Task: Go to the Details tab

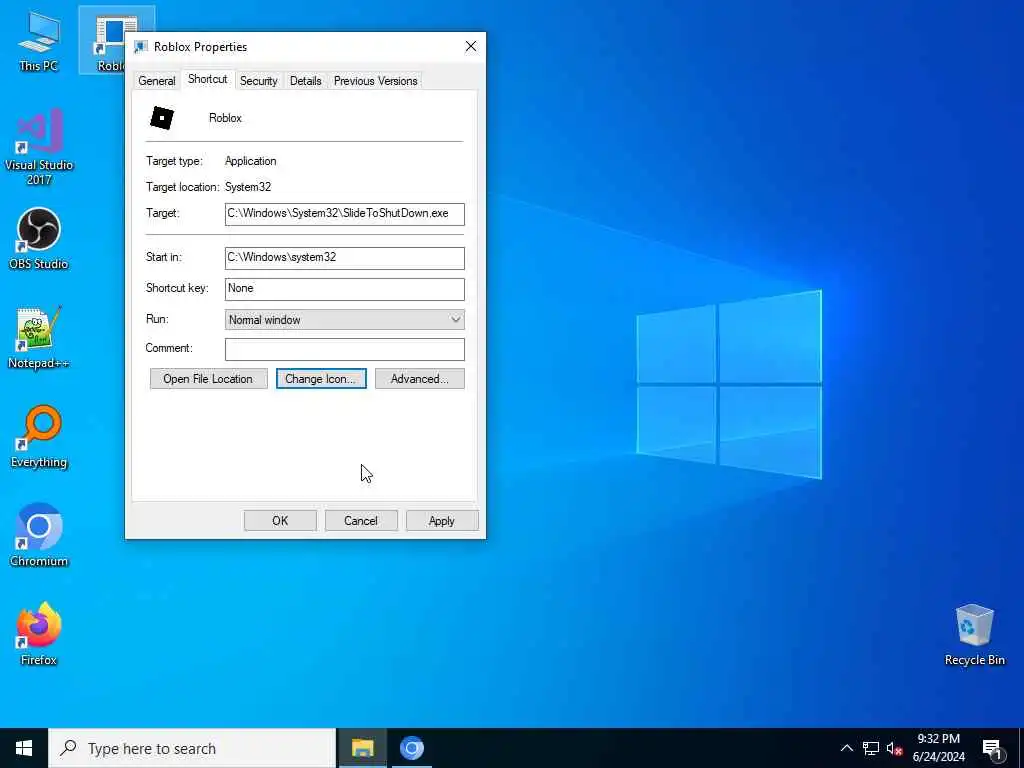Action: (306, 81)
